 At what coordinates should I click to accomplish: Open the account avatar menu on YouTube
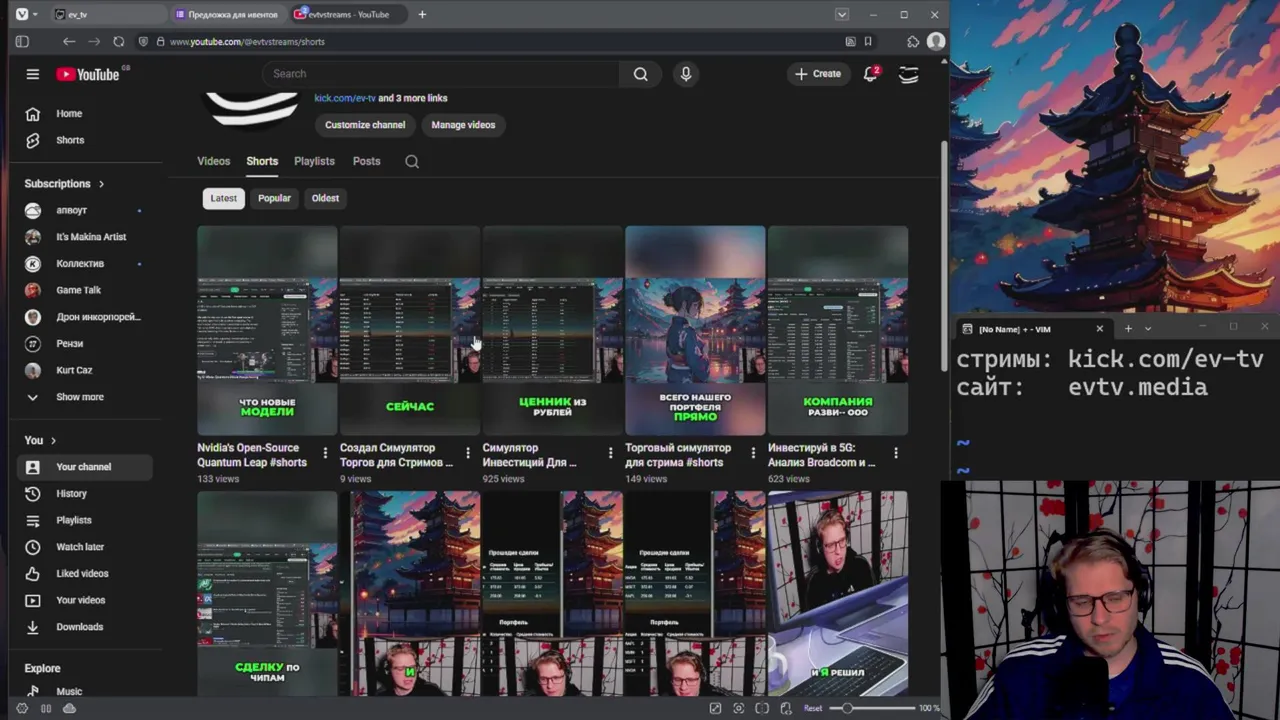tap(909, 74)
